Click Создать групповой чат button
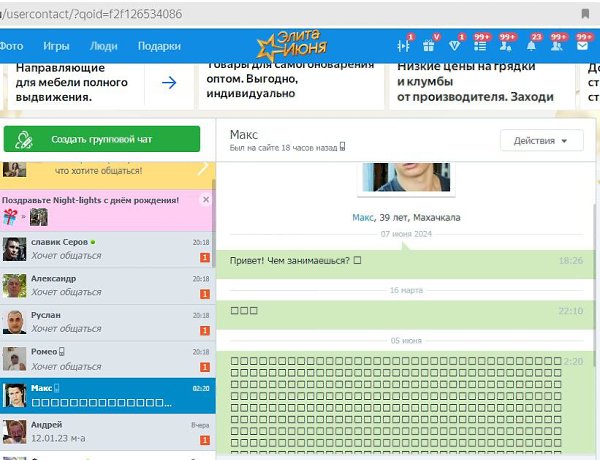Screen dimensions: 600x460 click(x=101, y=139)
